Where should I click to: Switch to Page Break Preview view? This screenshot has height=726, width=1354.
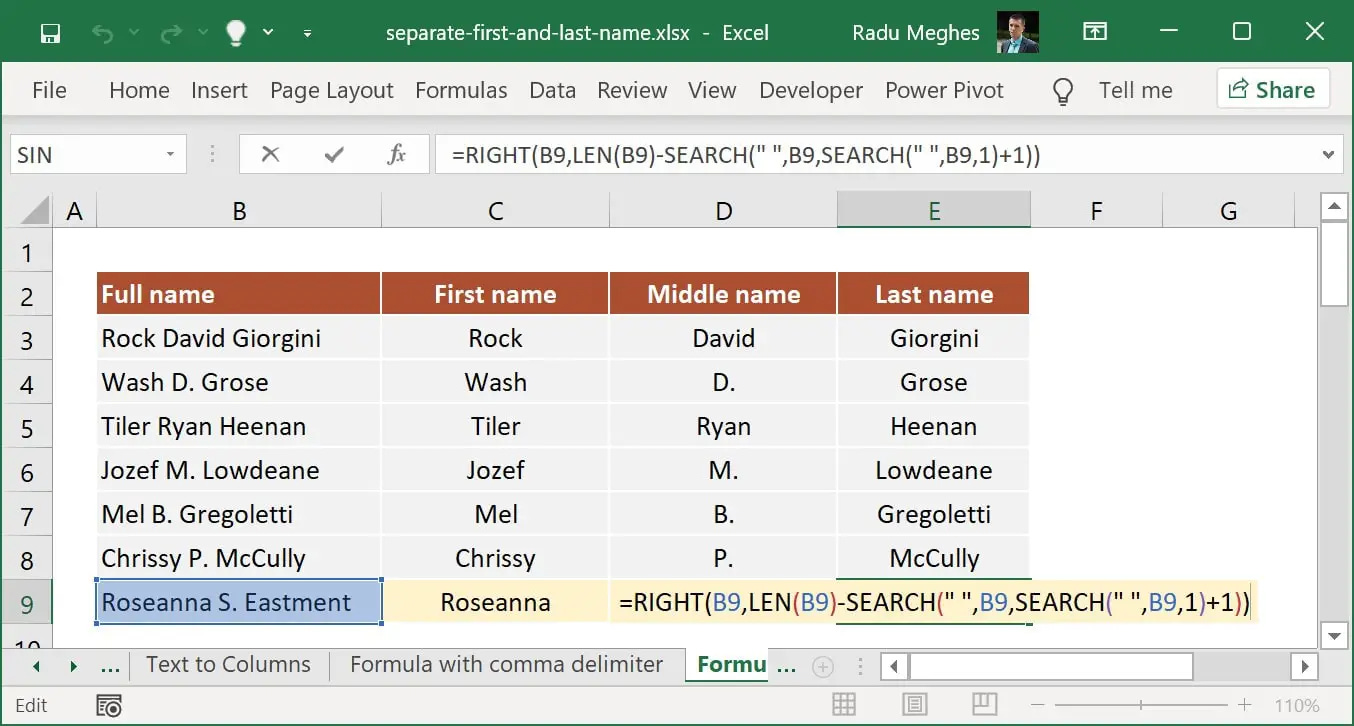985,704
